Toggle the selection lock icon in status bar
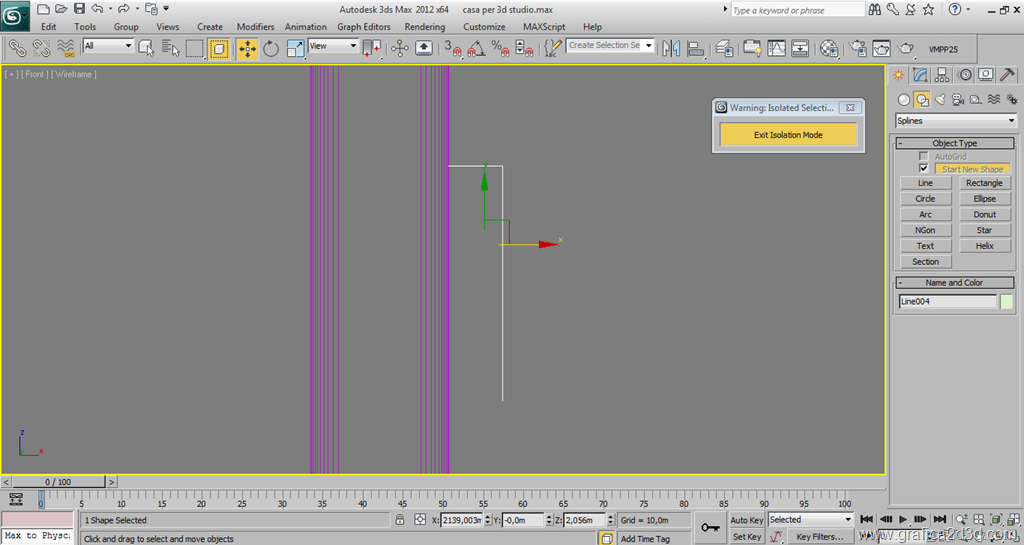 click(400, 520)
